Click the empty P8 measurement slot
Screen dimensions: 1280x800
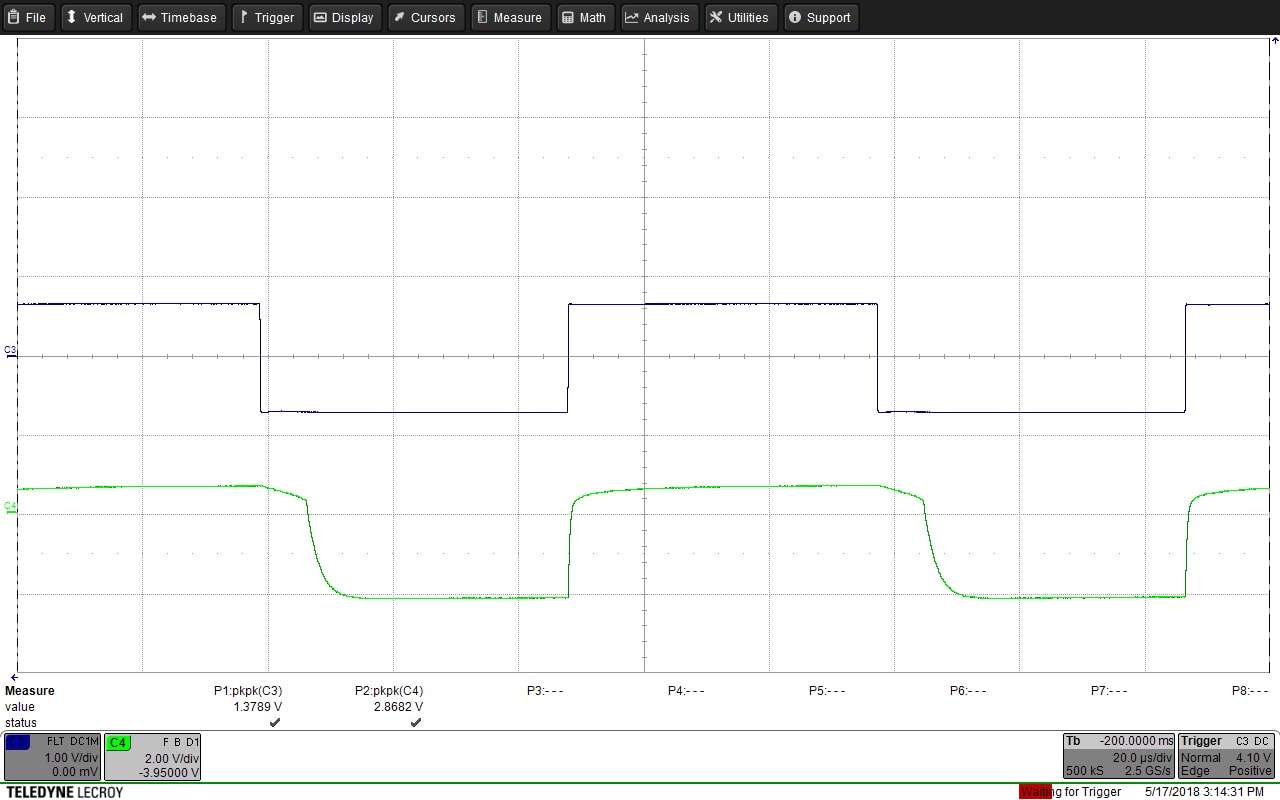coord(1250,691)
